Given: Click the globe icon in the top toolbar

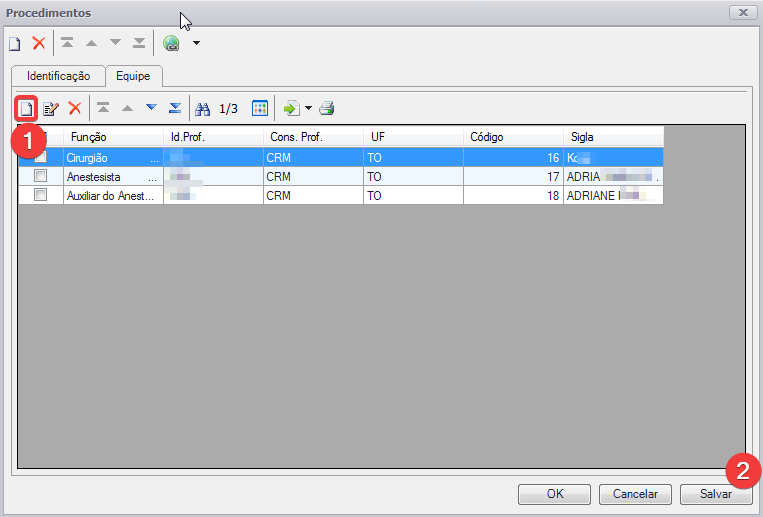Looking at the screenshot, I should click(171, 43).
